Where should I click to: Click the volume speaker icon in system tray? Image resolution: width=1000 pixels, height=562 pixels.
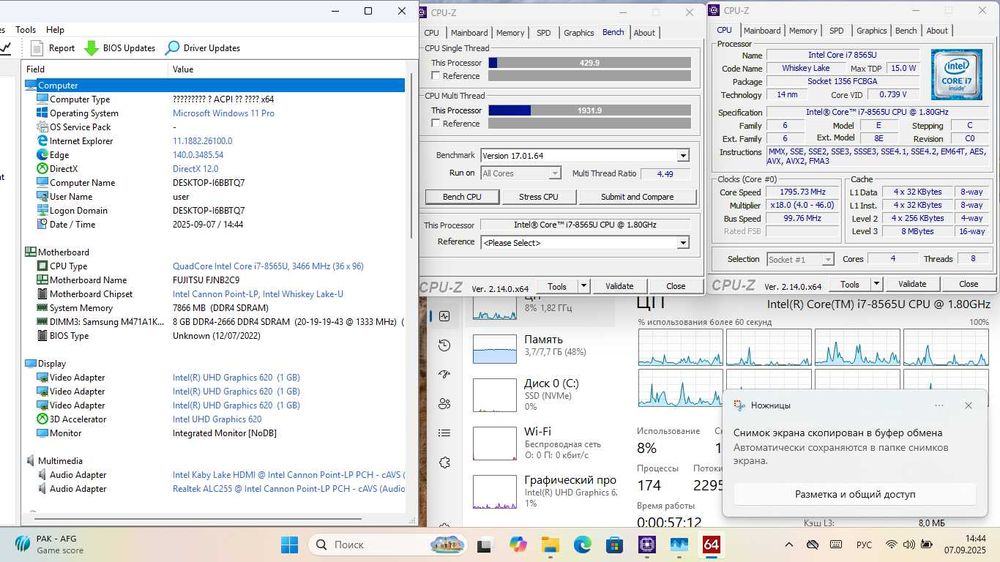click(909, 545)
